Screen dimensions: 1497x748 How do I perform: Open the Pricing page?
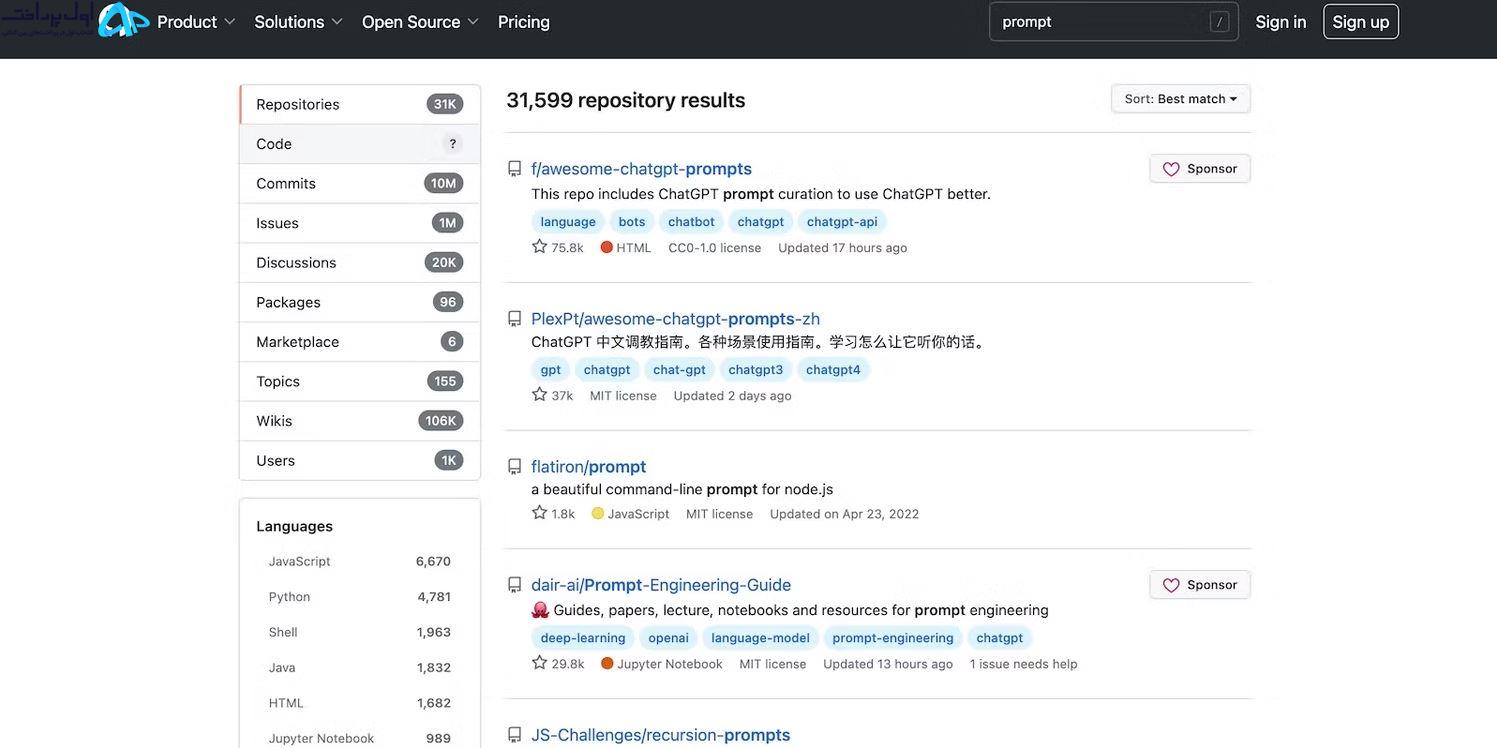tap(524, 22)
